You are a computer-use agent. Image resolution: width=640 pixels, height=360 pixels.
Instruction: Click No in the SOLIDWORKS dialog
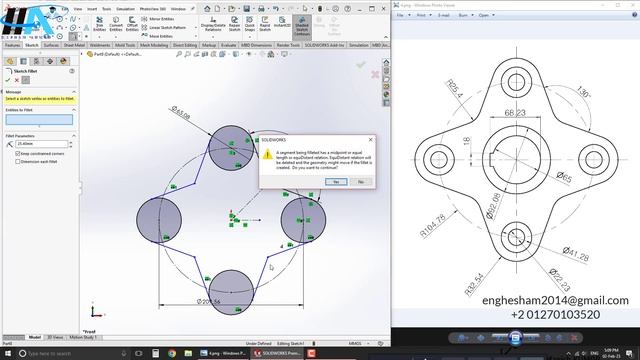pos(361,182)
